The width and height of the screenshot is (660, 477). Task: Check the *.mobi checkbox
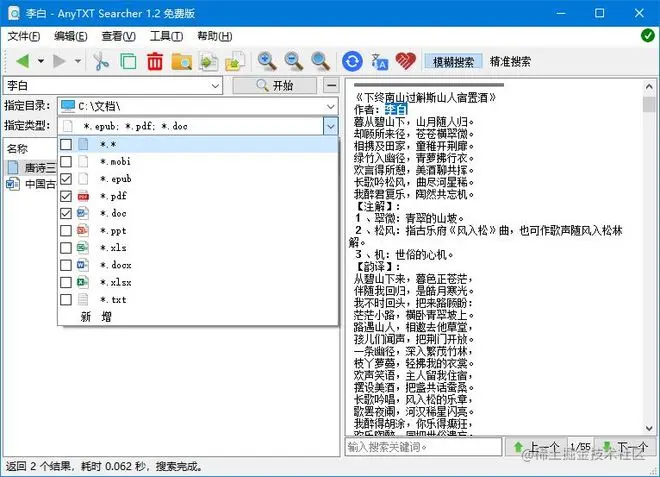(x=66, y=162)
